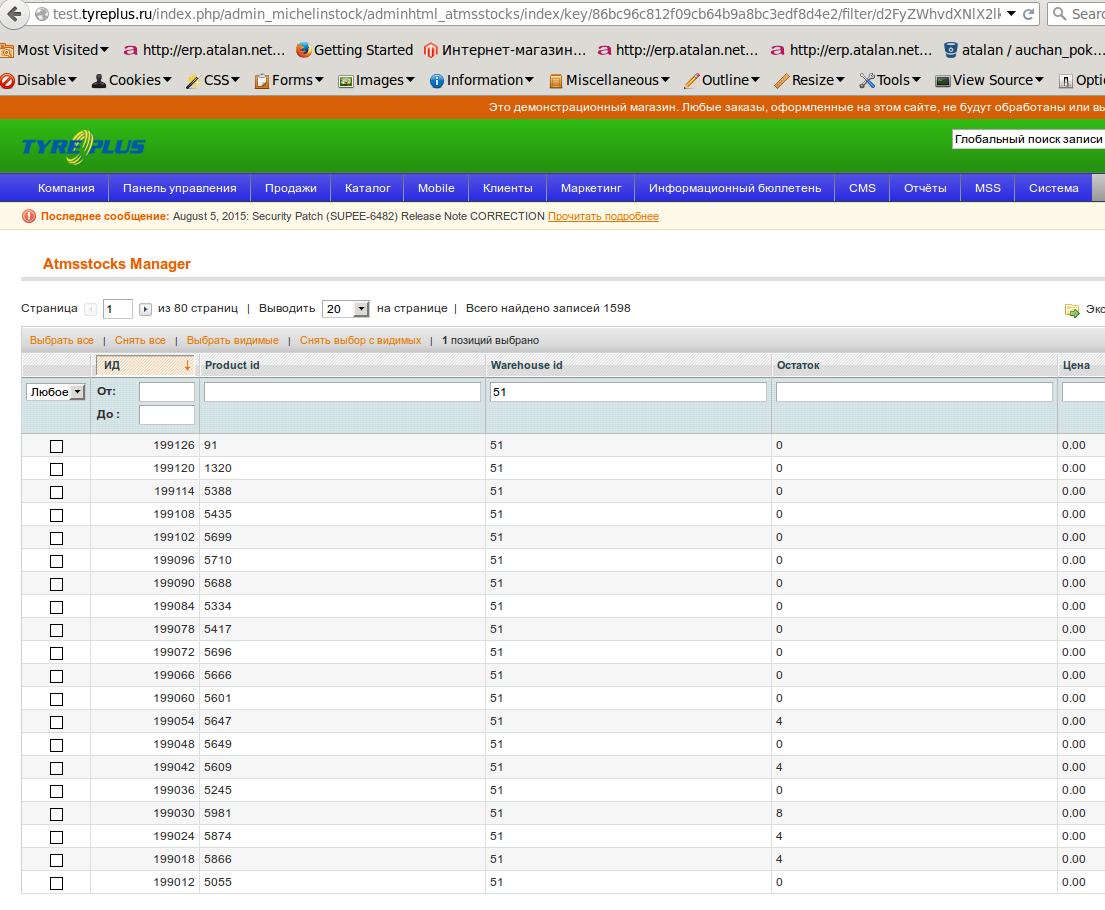The width and height of the screenshot is (1105, 910).
Task: Tick checkbox for row ID 199126
Action: point(56,446)
